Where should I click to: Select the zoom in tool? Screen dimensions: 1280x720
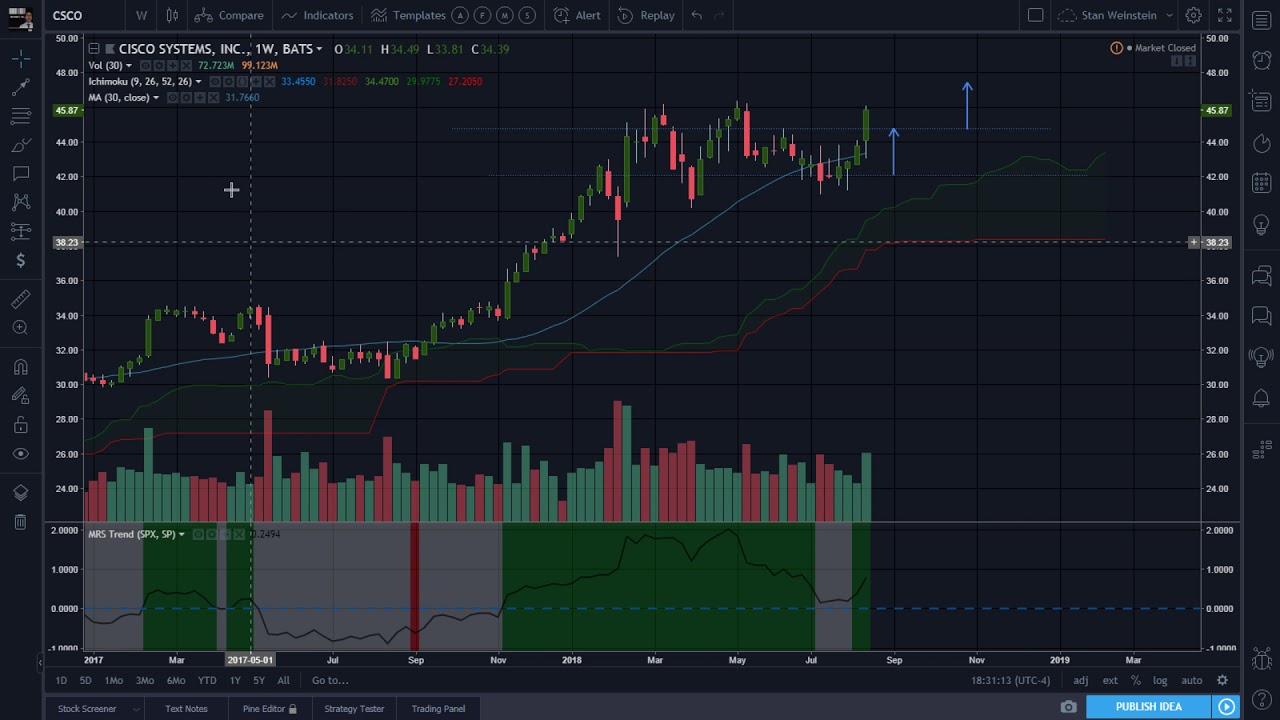coord(20,328)
